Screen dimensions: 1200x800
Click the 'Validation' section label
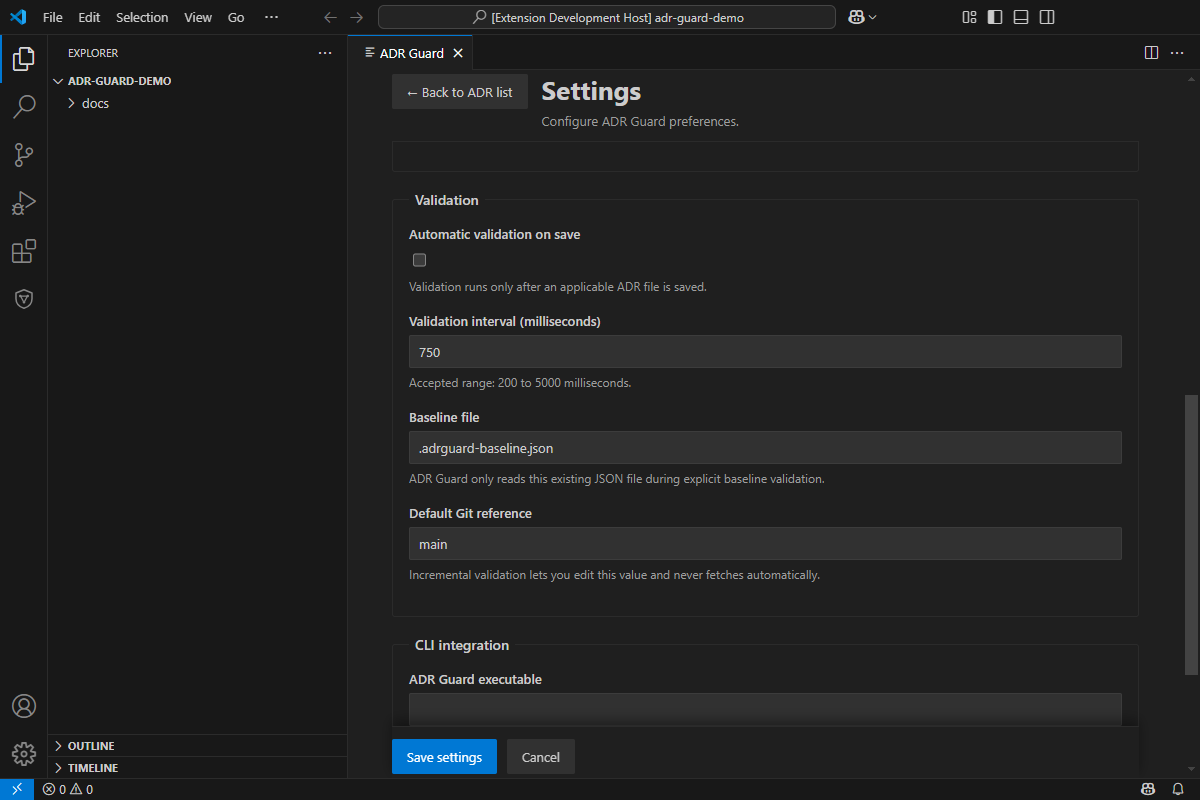point(447,200)
